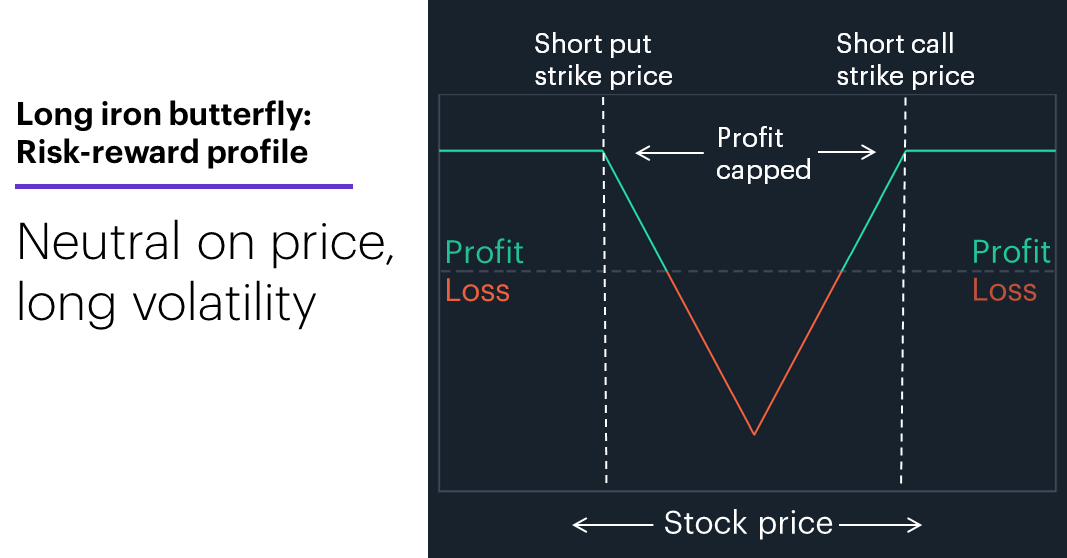Click the right arrow beside Stock price

pos(881,525)
